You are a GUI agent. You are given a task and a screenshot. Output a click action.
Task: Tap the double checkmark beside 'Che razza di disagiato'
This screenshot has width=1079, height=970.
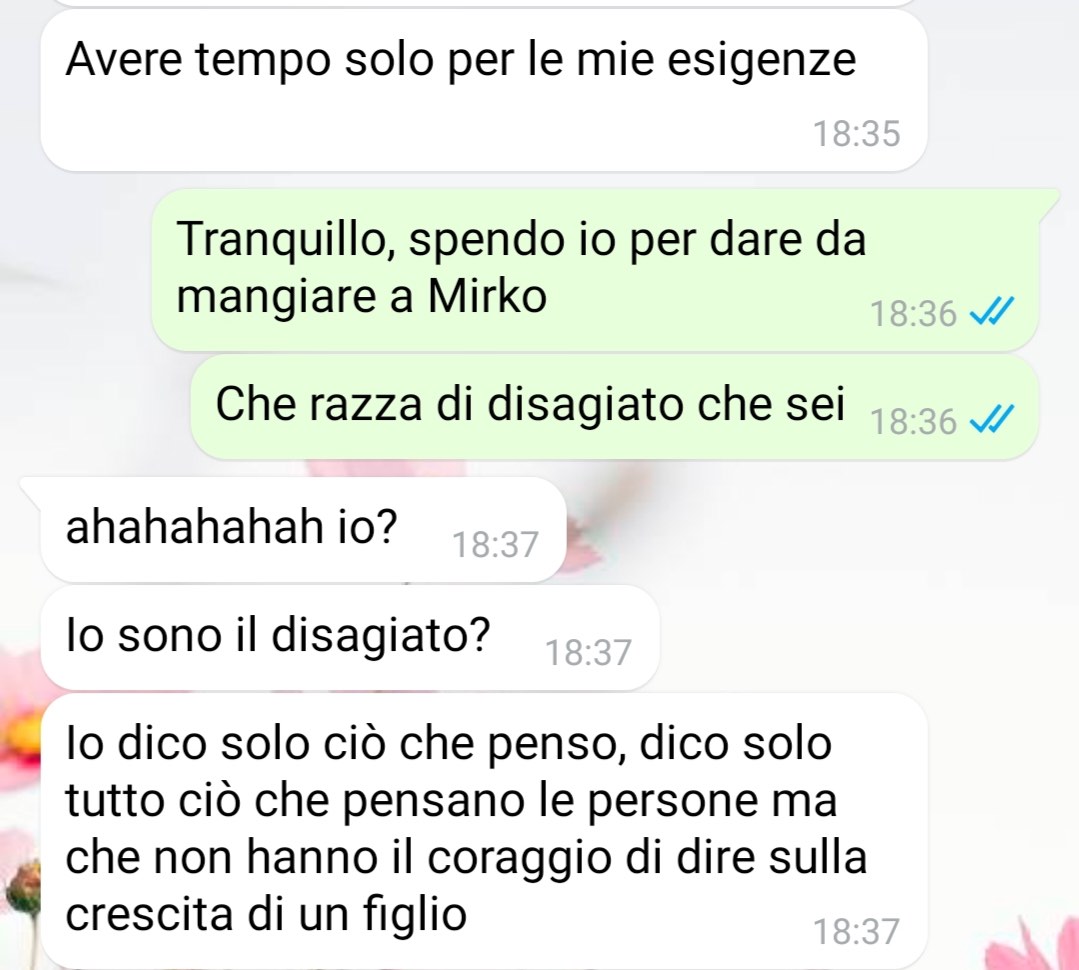click(992, 419)
